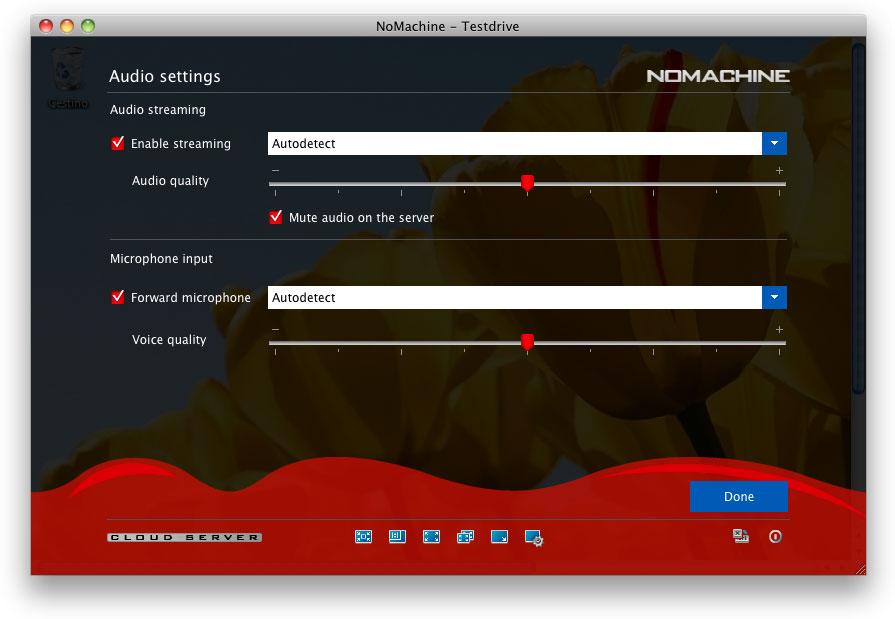Click the resize remote screen icon
This screenshot has width=895, height=619.
point(397,537)
